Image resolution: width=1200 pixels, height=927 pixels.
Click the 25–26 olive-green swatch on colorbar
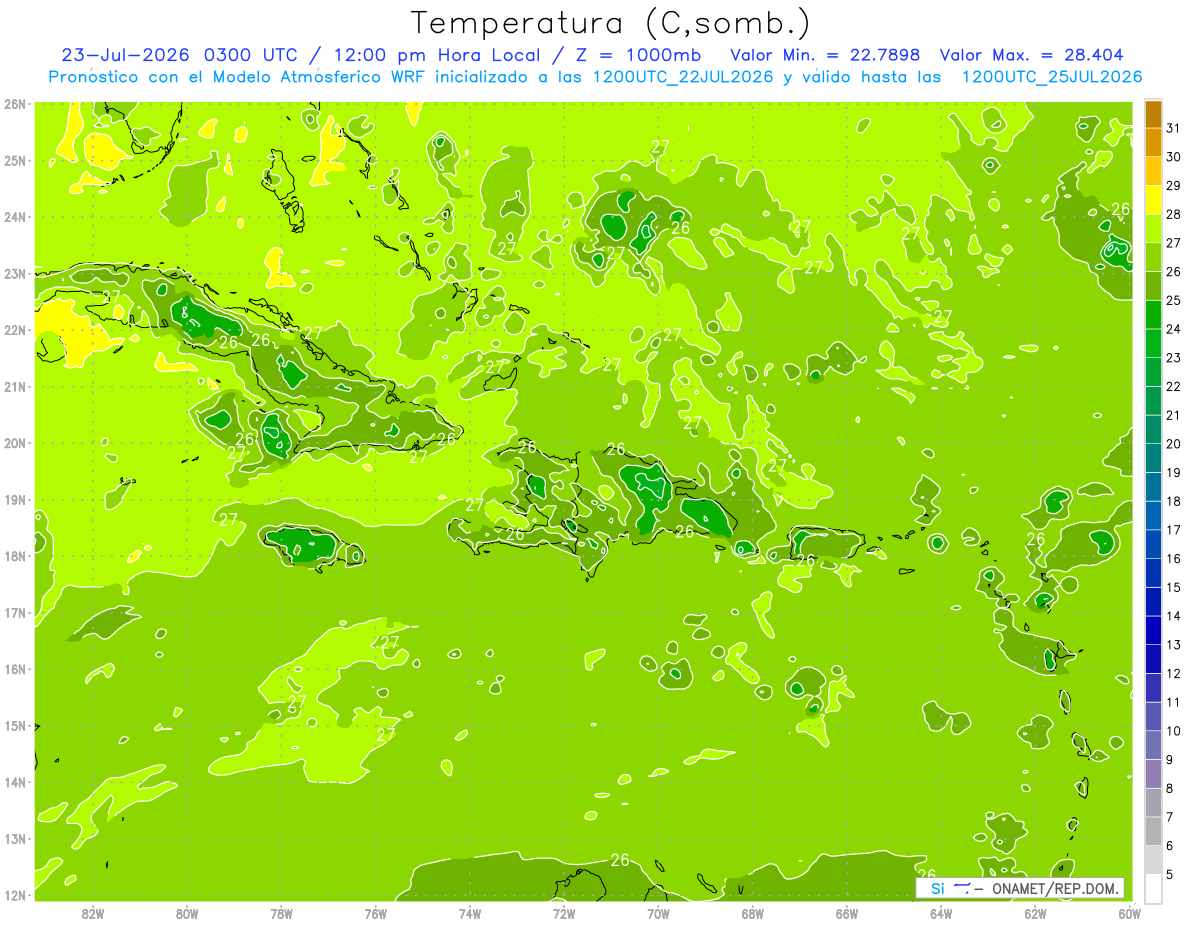[1153, 286]
